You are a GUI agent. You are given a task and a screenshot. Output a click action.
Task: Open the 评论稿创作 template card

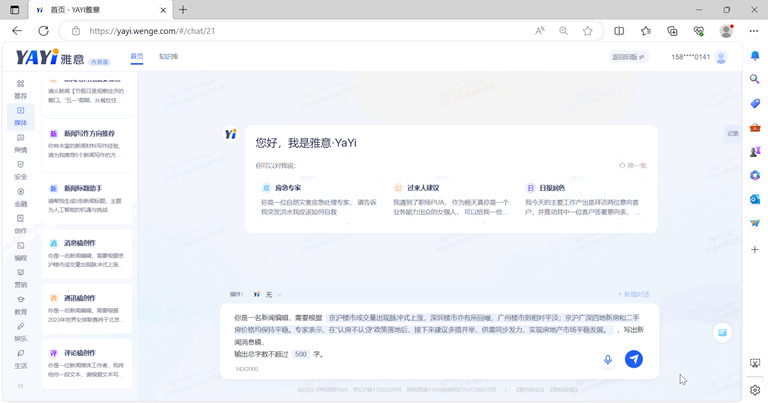click(x=87, y=363)
